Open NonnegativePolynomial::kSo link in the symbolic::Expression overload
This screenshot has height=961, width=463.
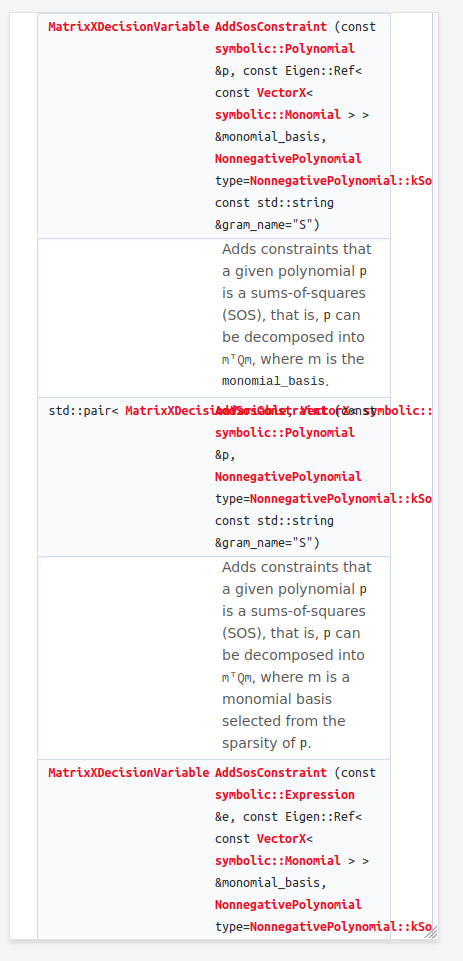click(340, 927)
